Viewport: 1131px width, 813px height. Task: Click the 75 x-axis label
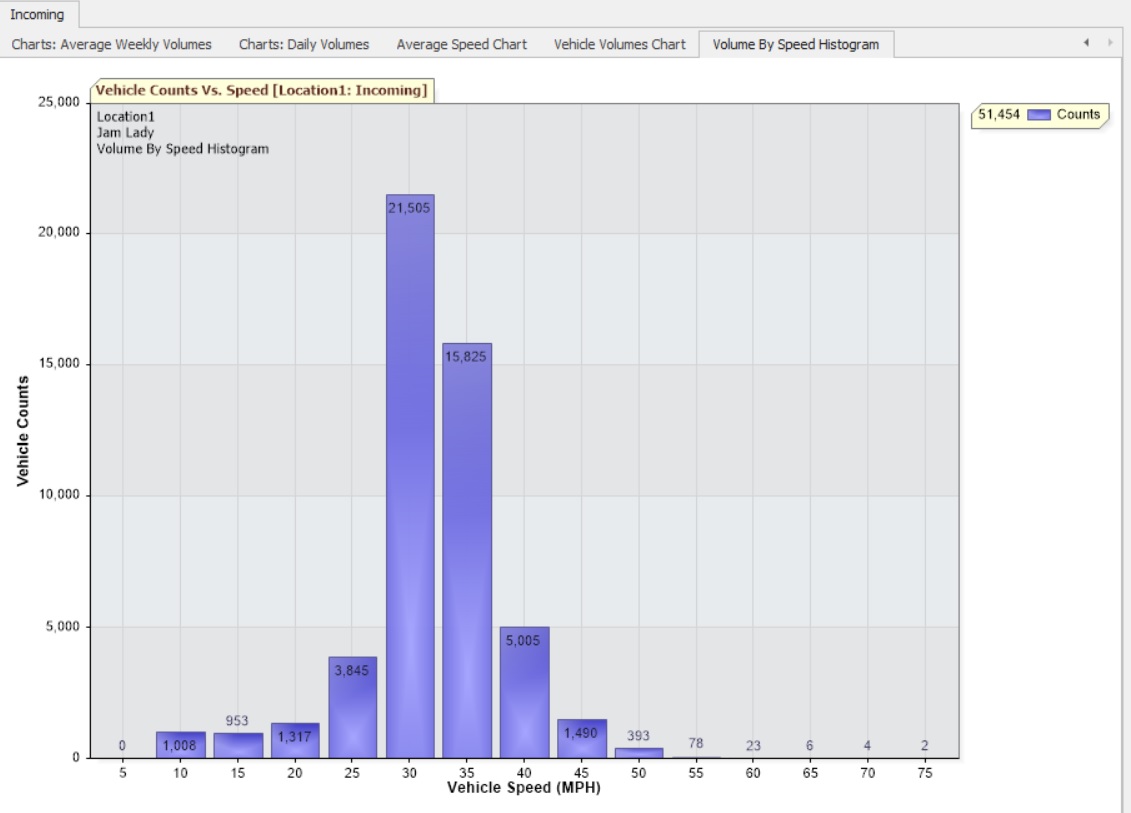point(925,773)
